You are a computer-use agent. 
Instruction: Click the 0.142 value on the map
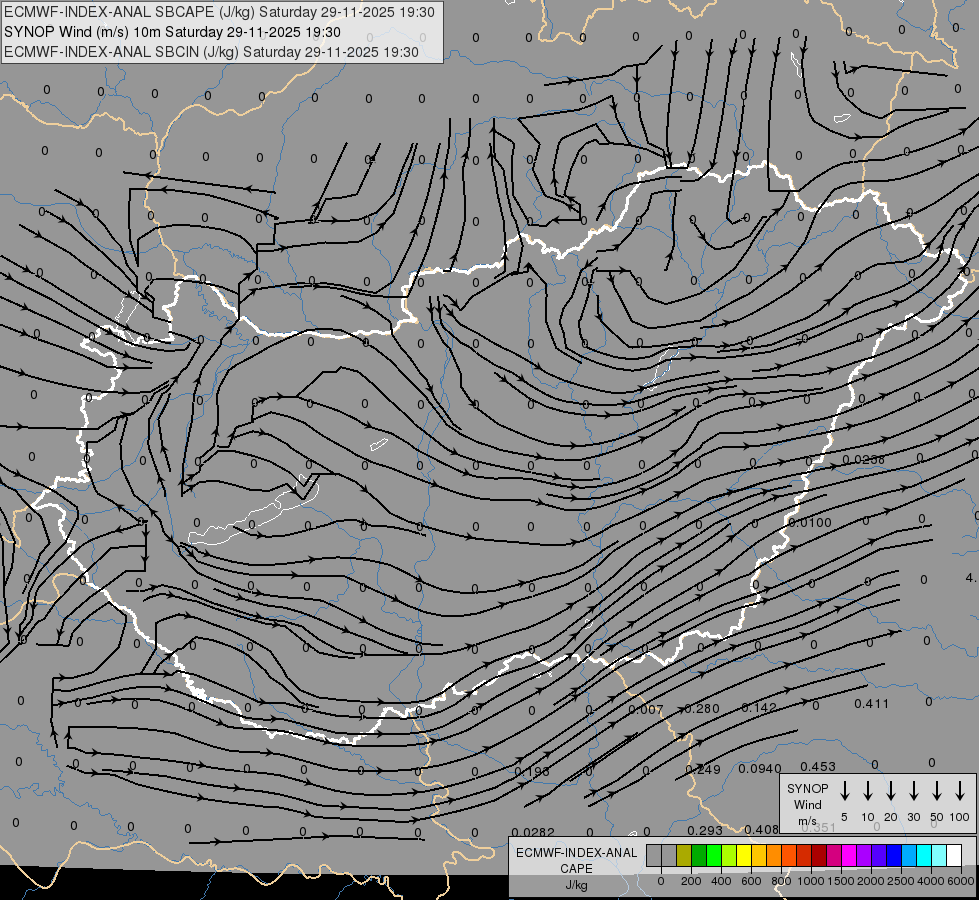coord(759,707)
